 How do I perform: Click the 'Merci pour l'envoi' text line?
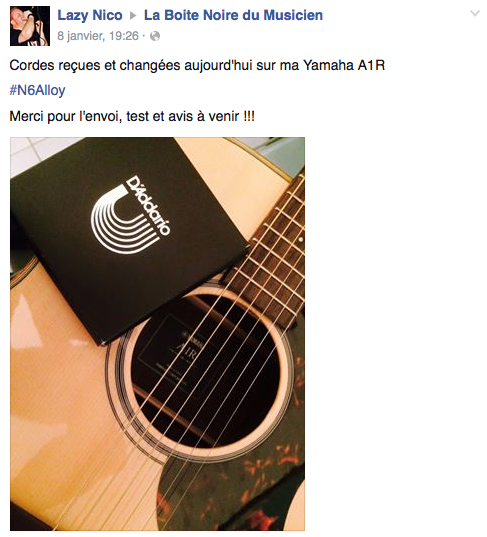(x=132, y=116)
